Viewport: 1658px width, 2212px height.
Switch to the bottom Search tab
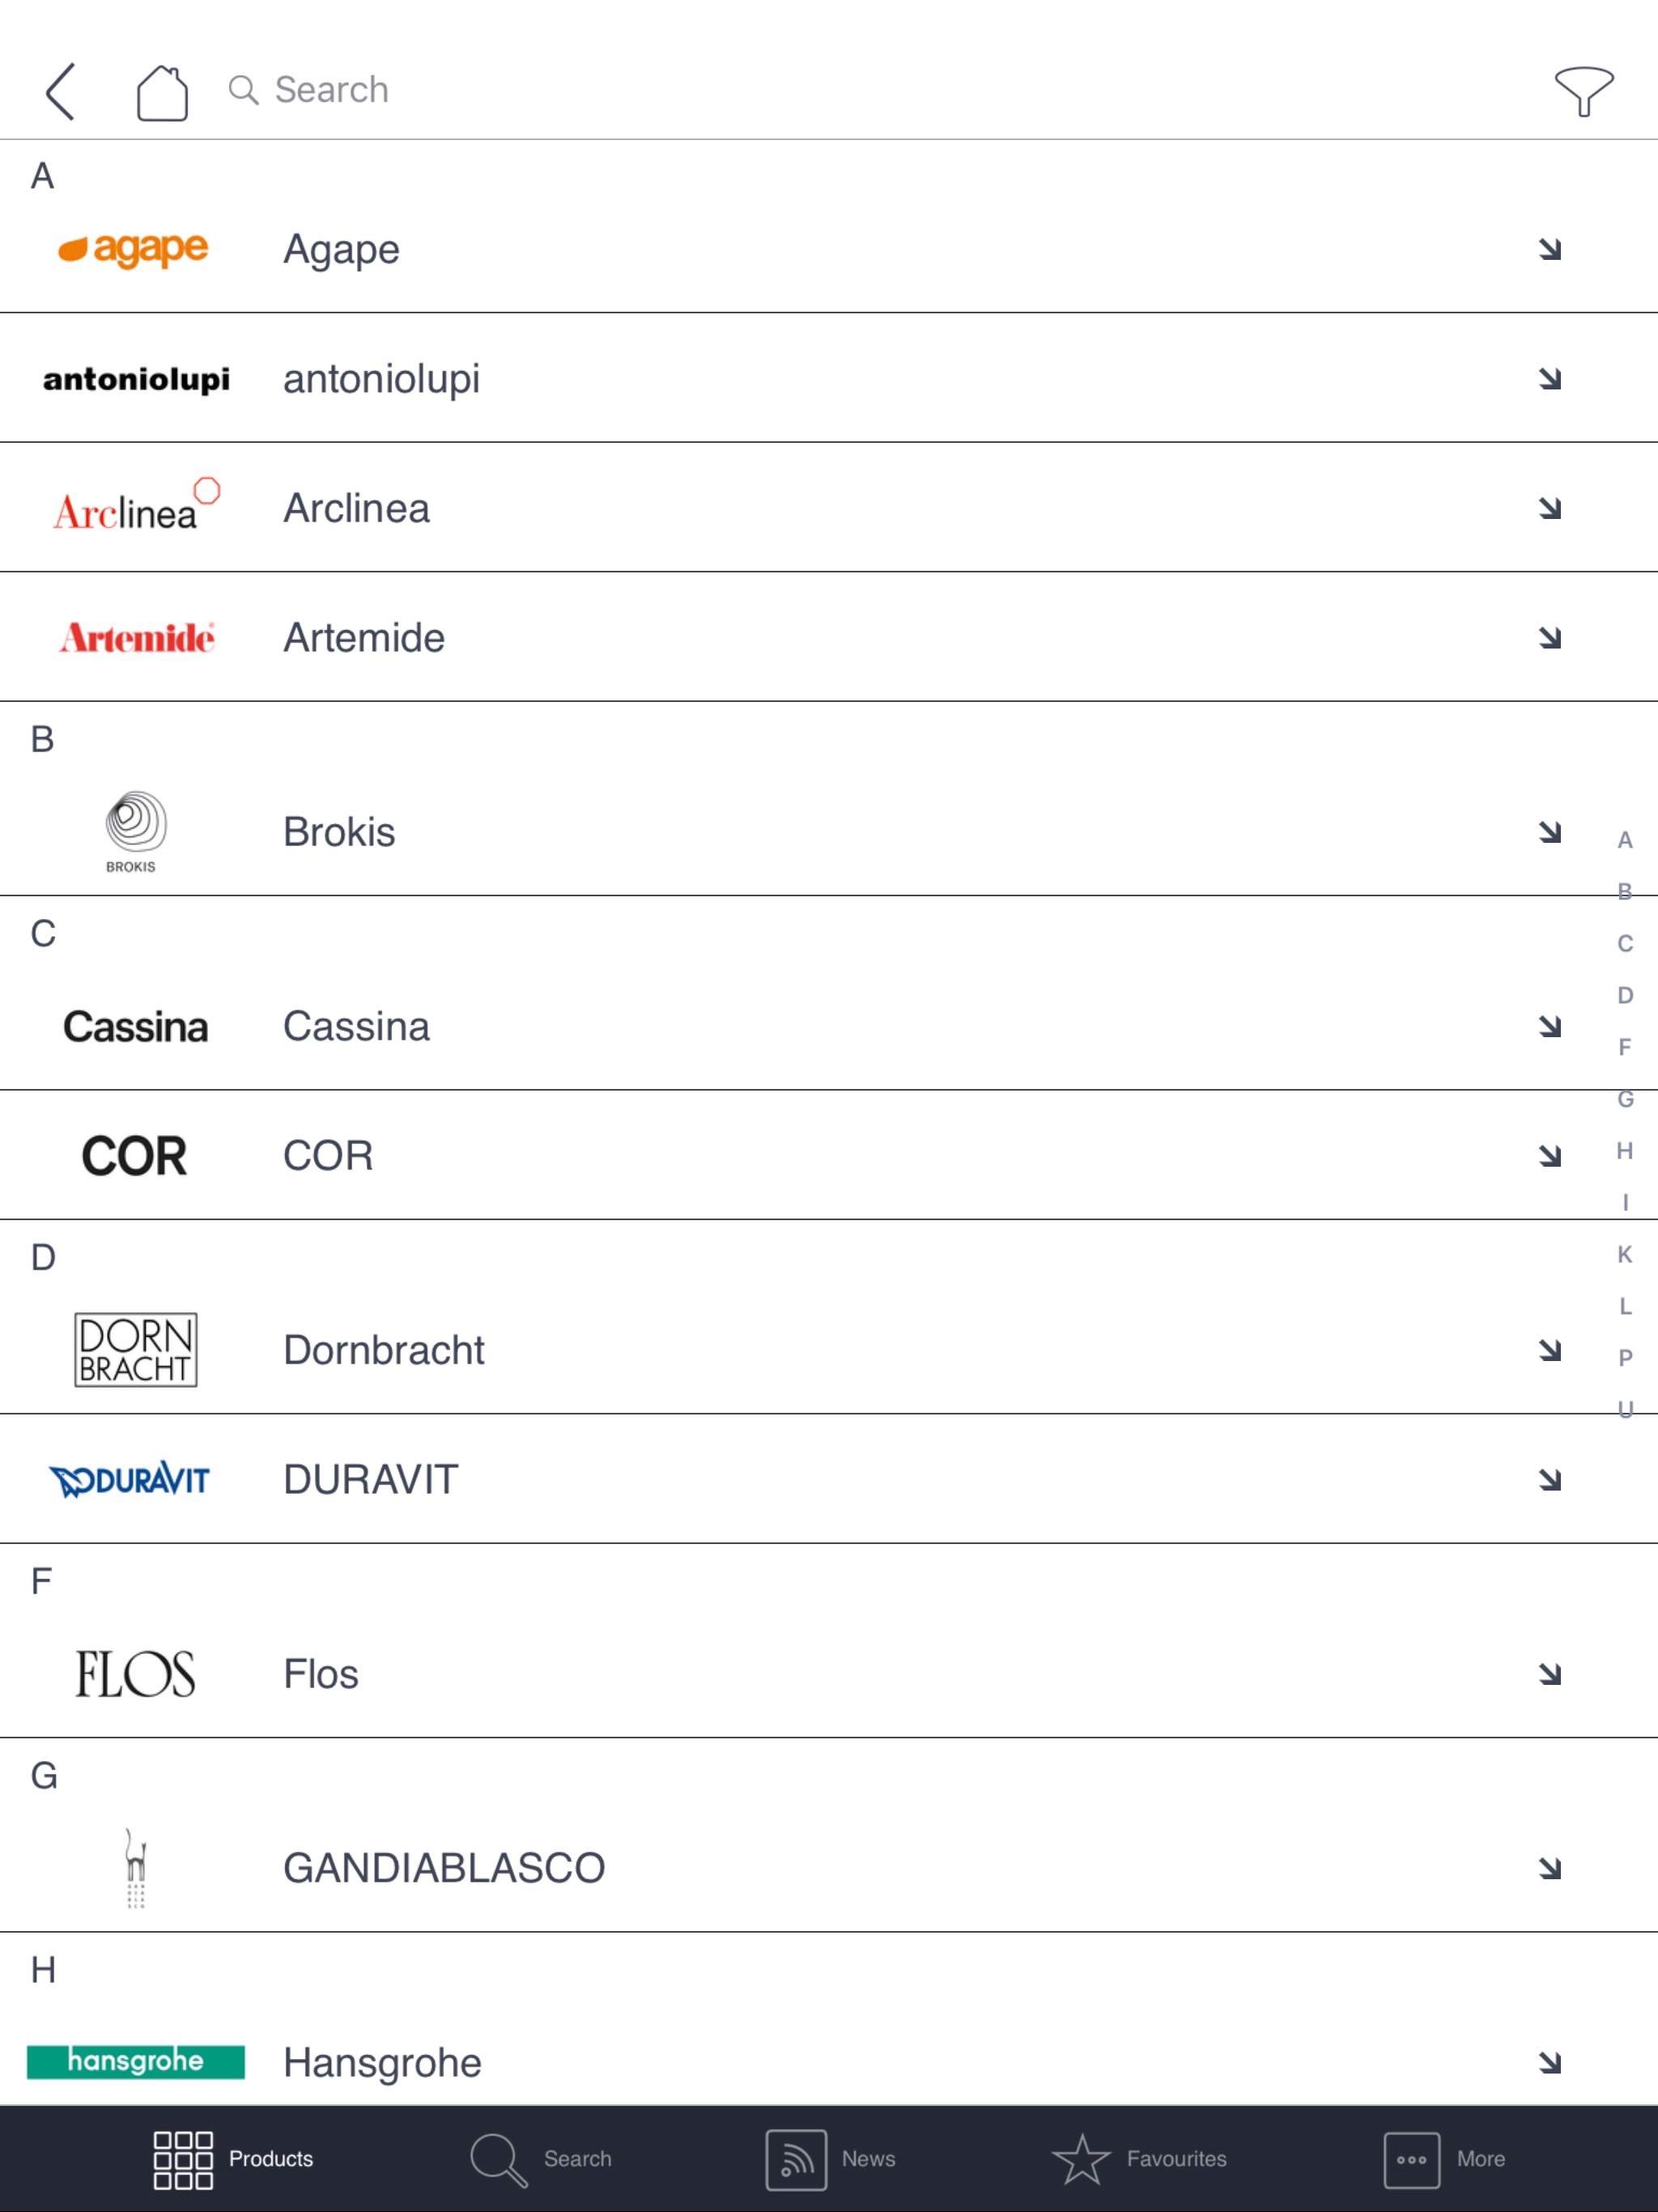(541, 2159)
